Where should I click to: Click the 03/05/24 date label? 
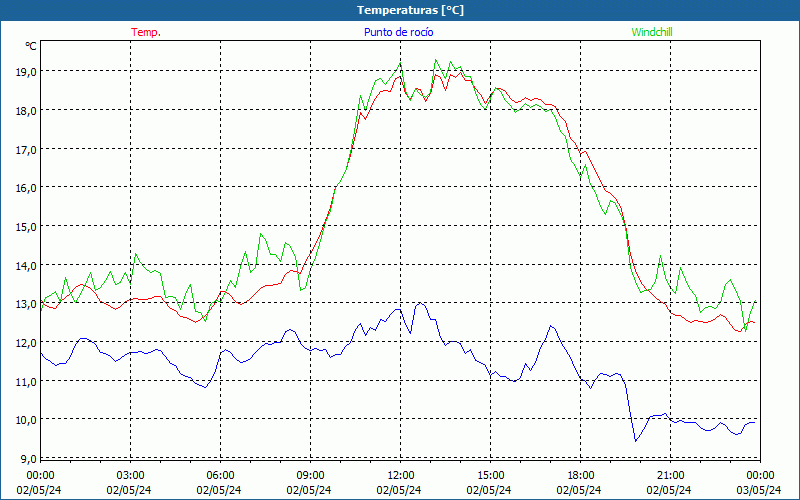759,490
